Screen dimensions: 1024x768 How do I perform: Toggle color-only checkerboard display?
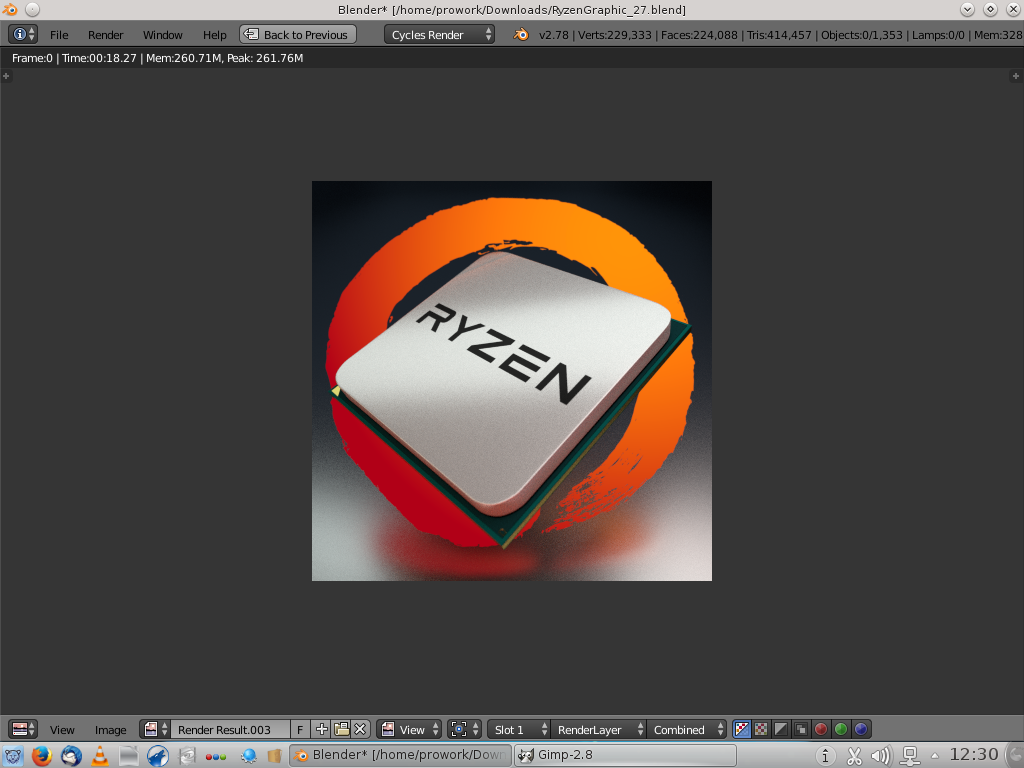761,729
